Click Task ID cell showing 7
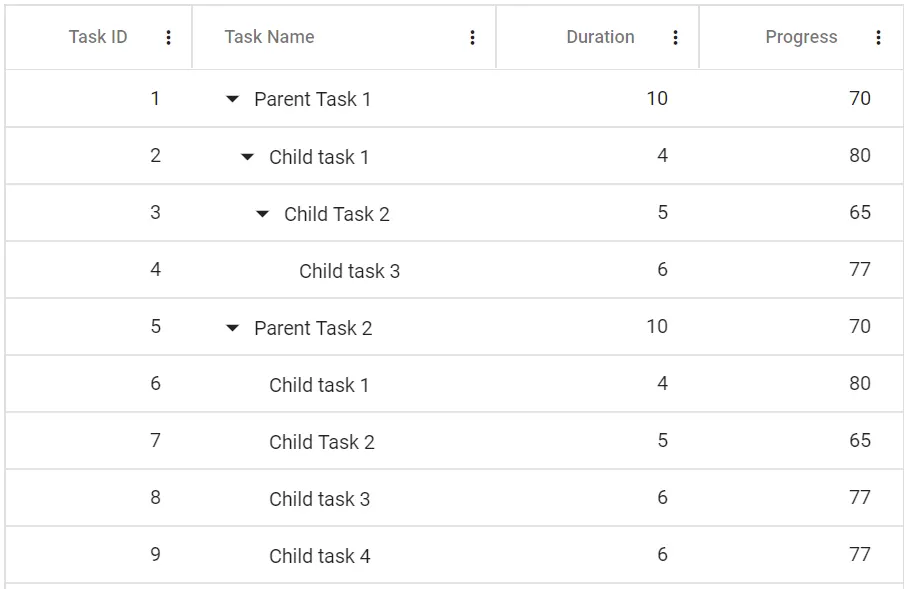Screen dimensions: 910x589 pyautogui.click(x=153, y=441)
